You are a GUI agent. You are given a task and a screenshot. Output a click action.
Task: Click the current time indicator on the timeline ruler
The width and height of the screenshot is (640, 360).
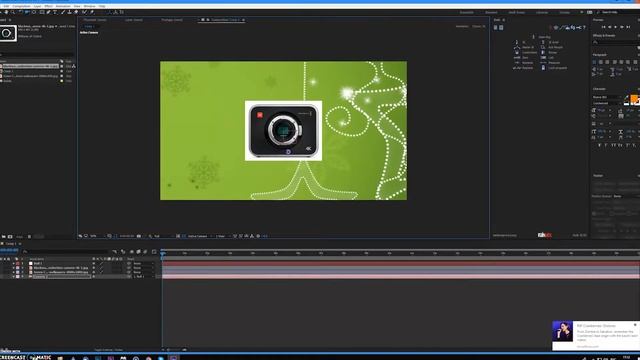(162, 253)
